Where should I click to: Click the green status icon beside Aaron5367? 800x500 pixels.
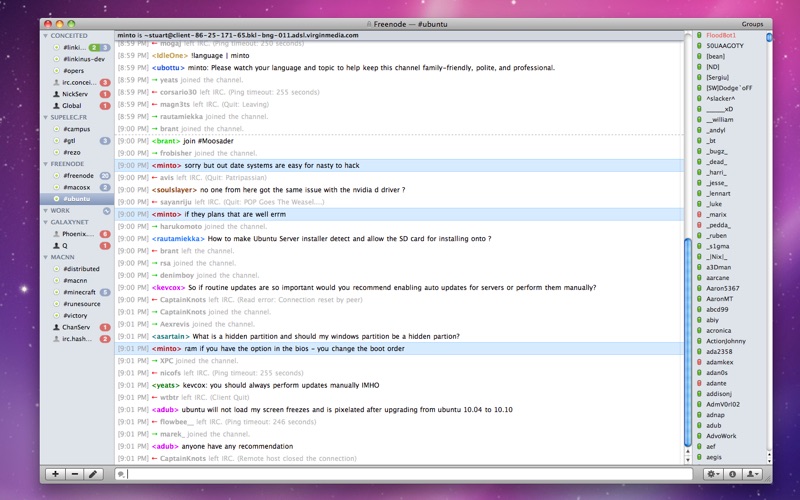click(x=699, y=288)
